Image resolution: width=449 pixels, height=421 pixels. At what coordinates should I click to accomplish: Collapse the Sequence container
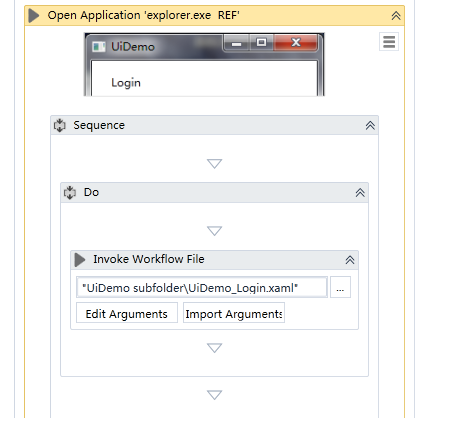pyautogui.click(x=370, y=125)
